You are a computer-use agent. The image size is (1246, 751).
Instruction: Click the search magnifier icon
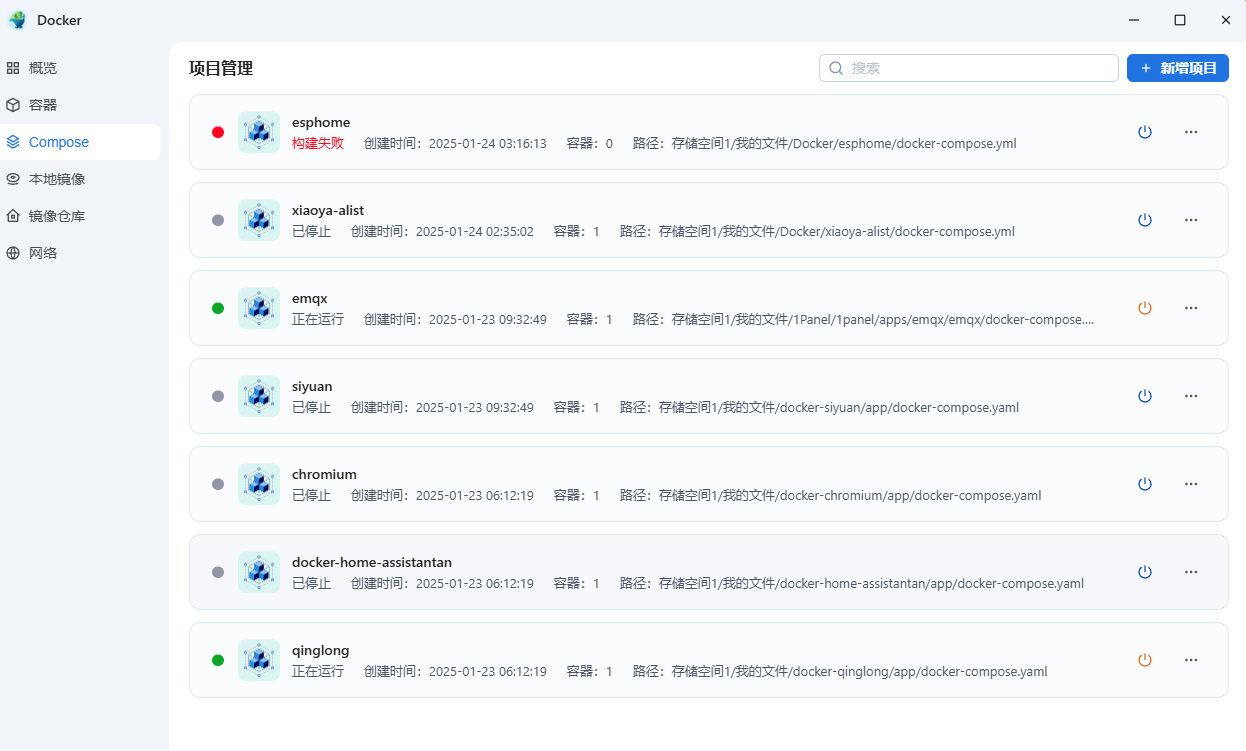(836, 68)
